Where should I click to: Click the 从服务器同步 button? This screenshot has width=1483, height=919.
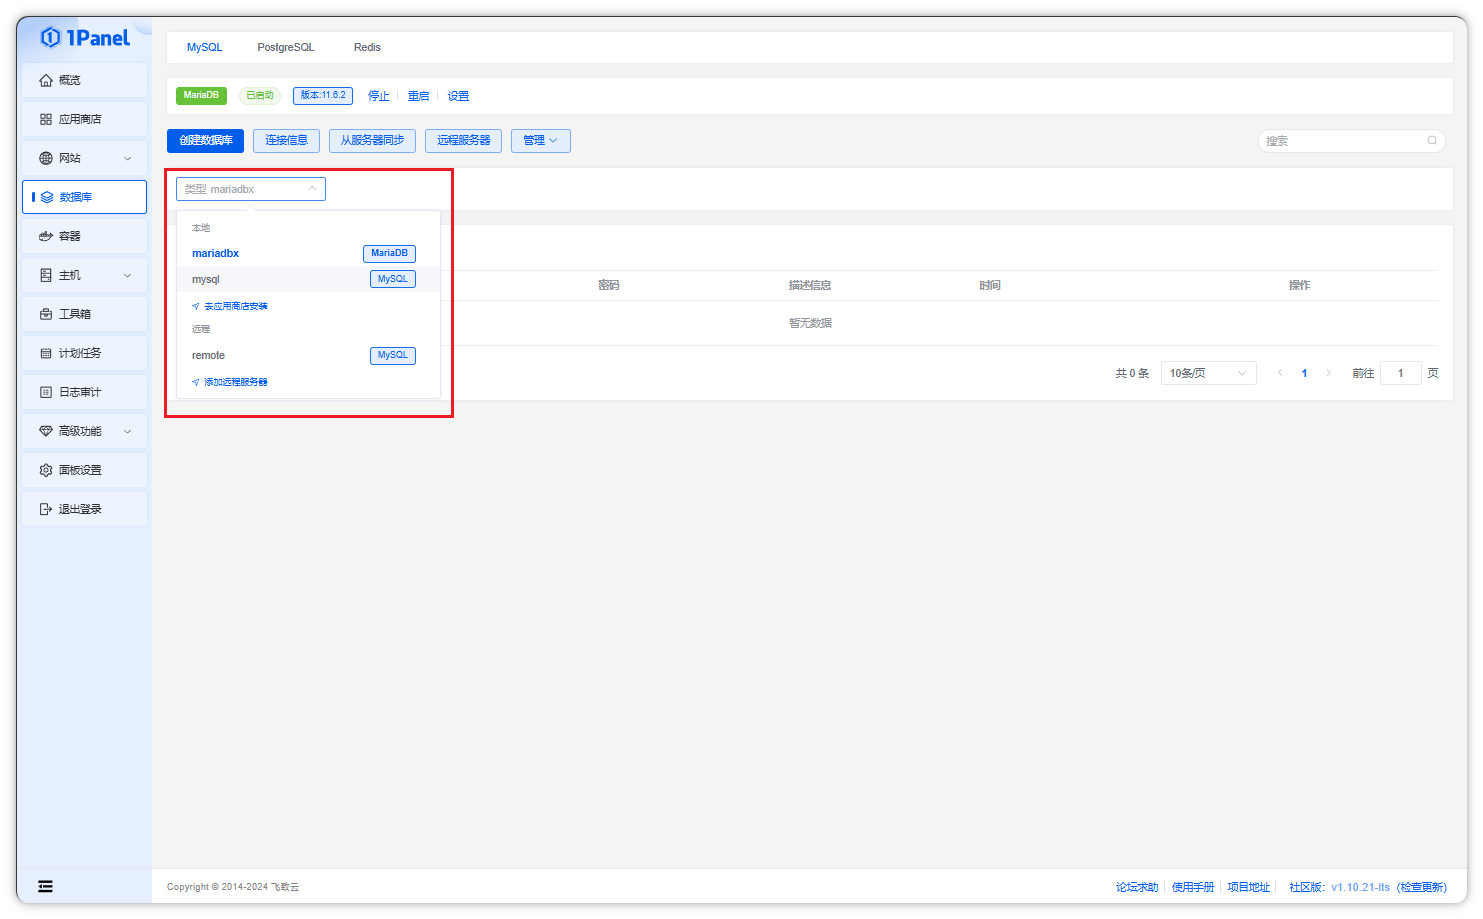point(372,141)
